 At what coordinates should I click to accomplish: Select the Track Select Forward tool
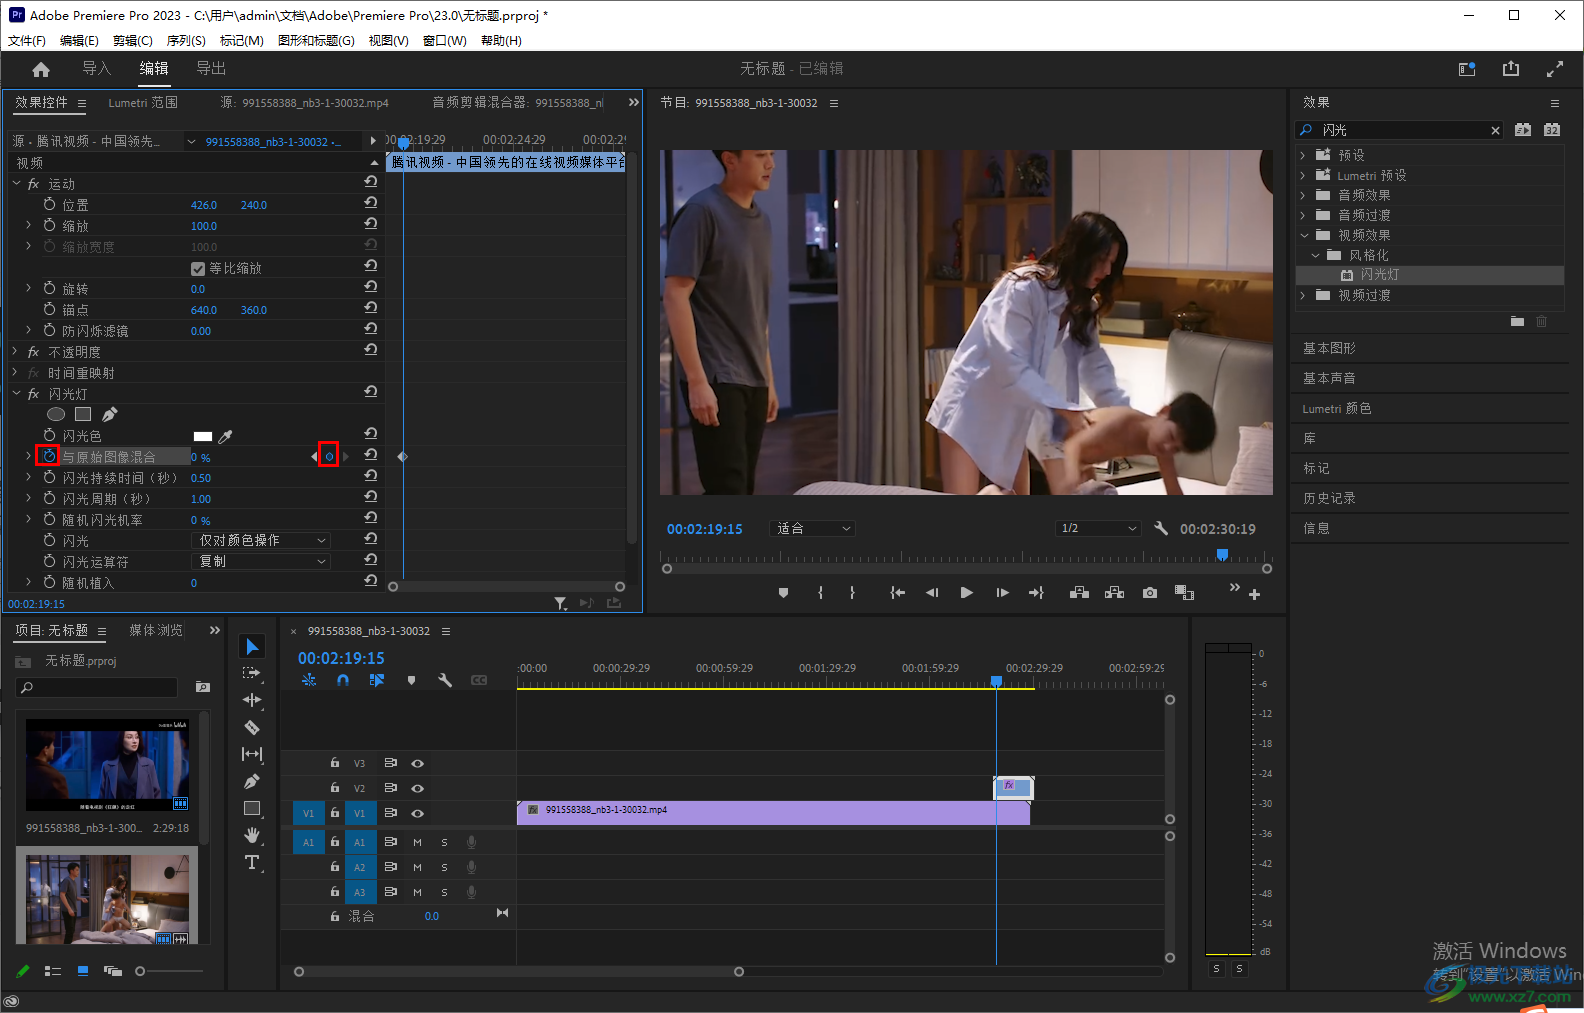click(x=252, y=673)
